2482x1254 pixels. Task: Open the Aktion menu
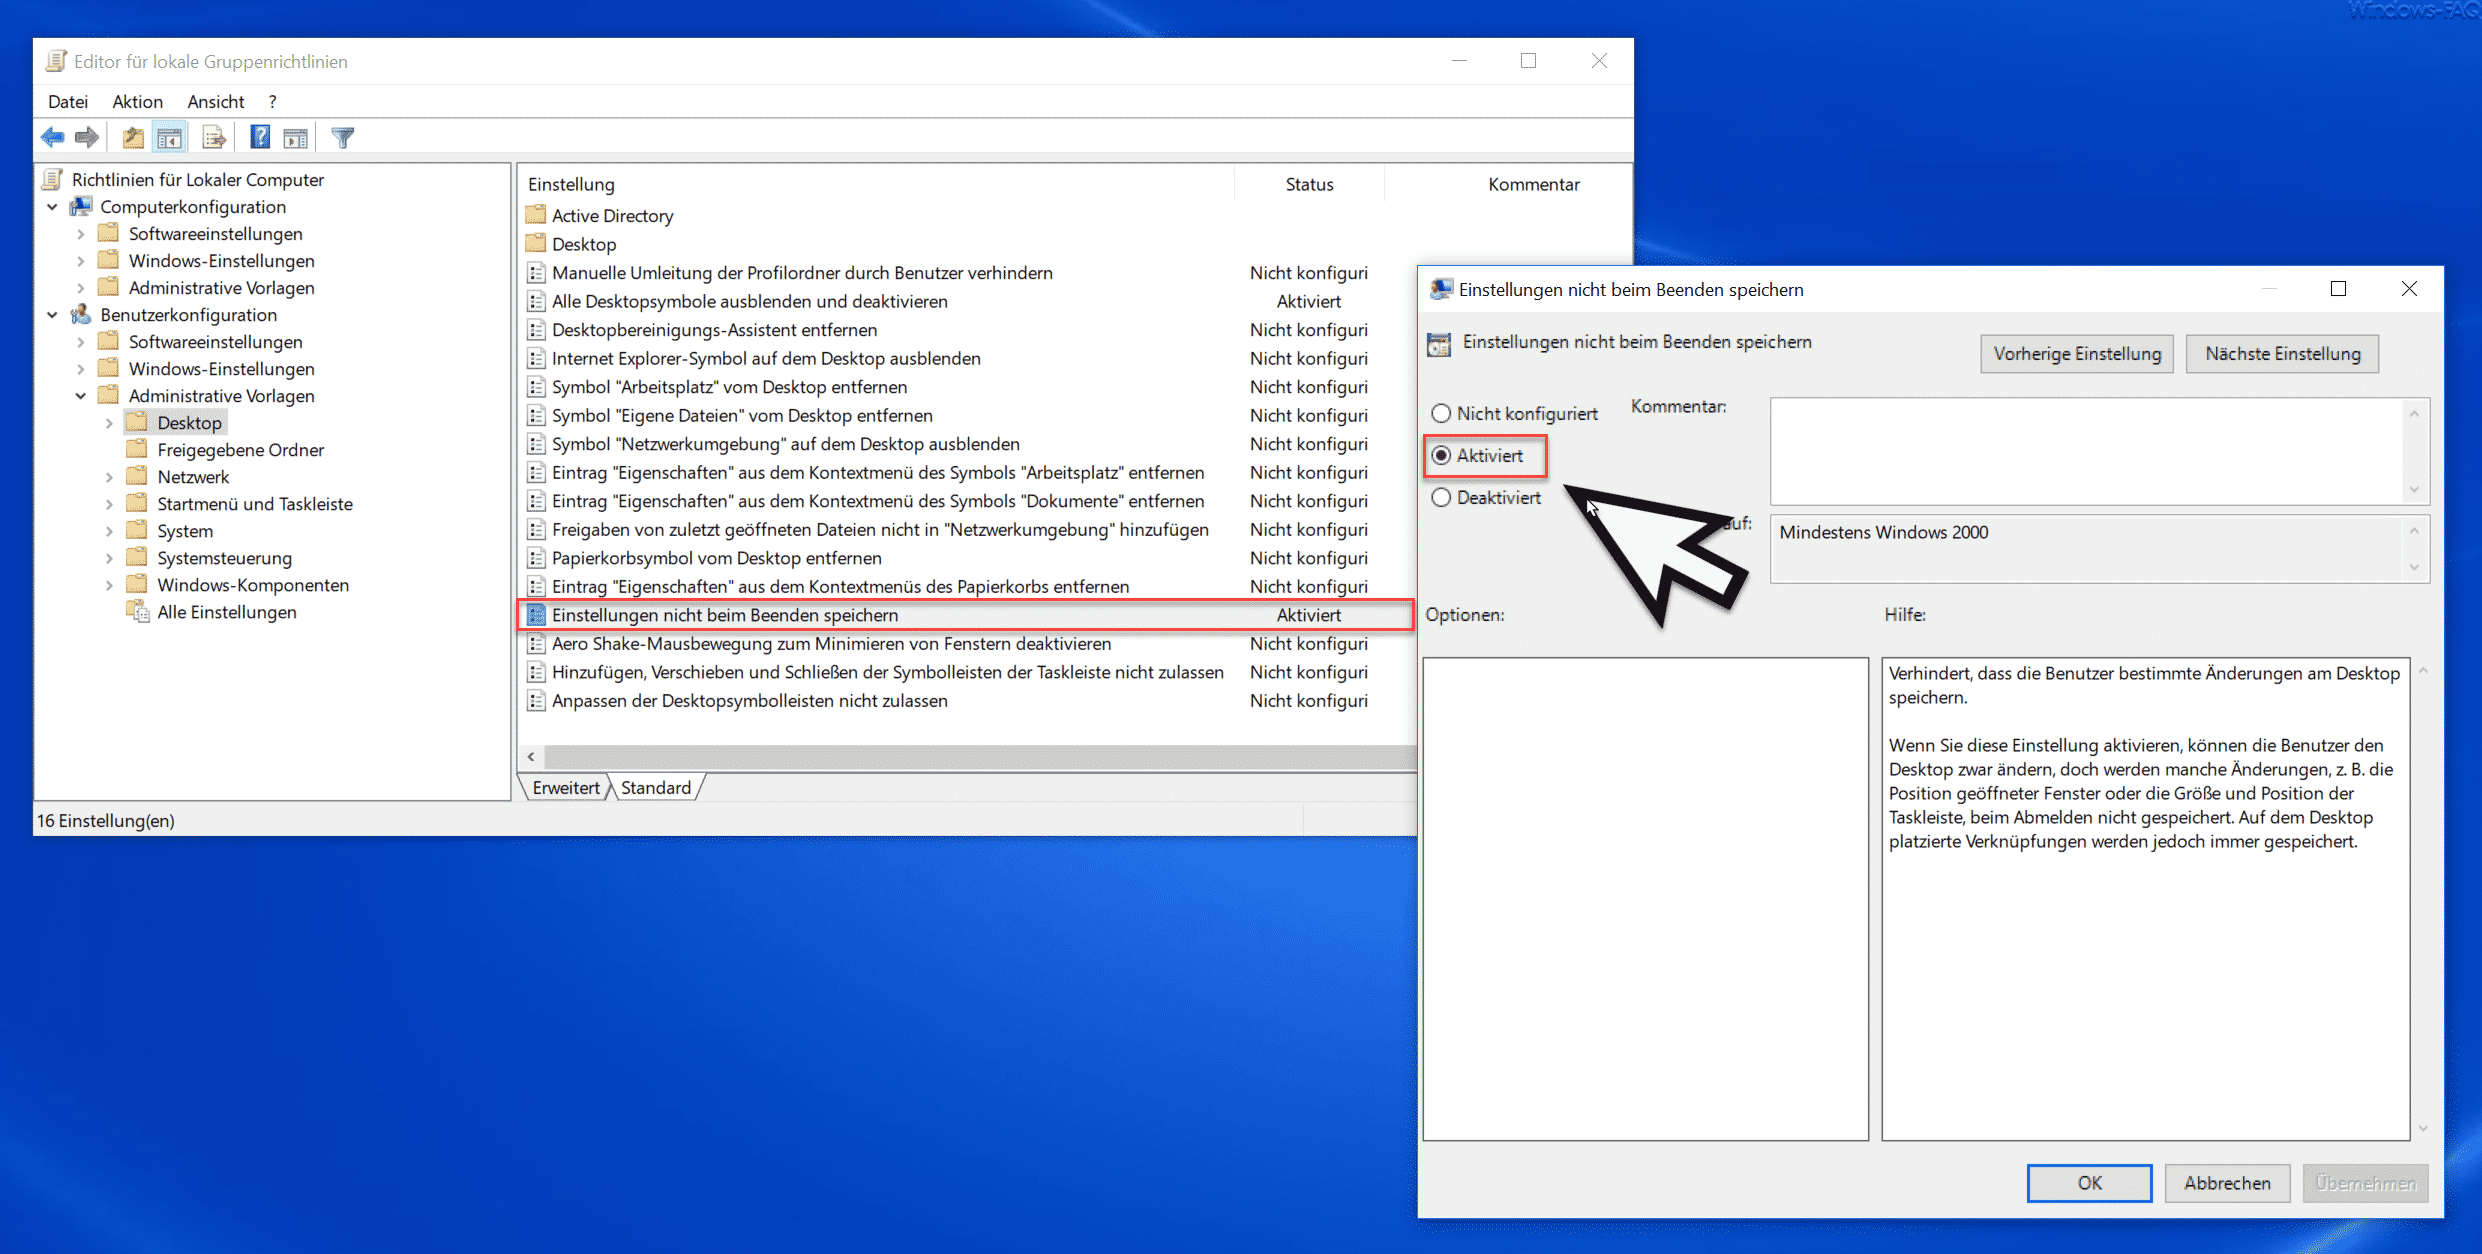point(138,101)
